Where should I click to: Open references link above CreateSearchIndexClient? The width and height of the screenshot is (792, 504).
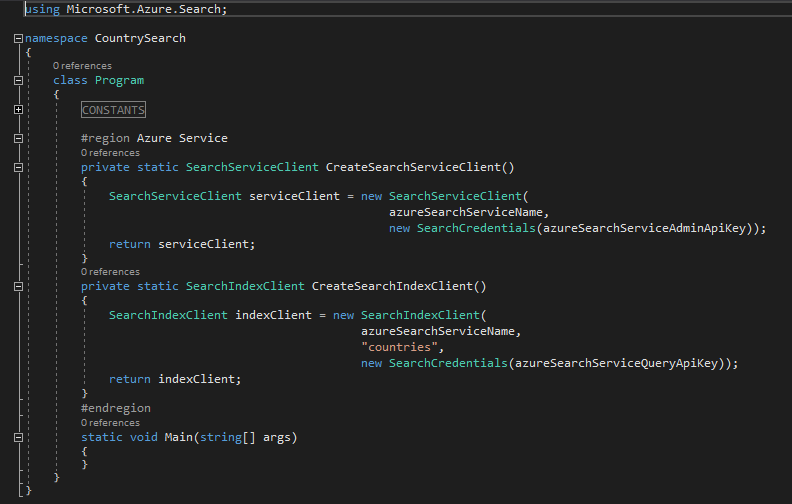(x=110, y=272)
